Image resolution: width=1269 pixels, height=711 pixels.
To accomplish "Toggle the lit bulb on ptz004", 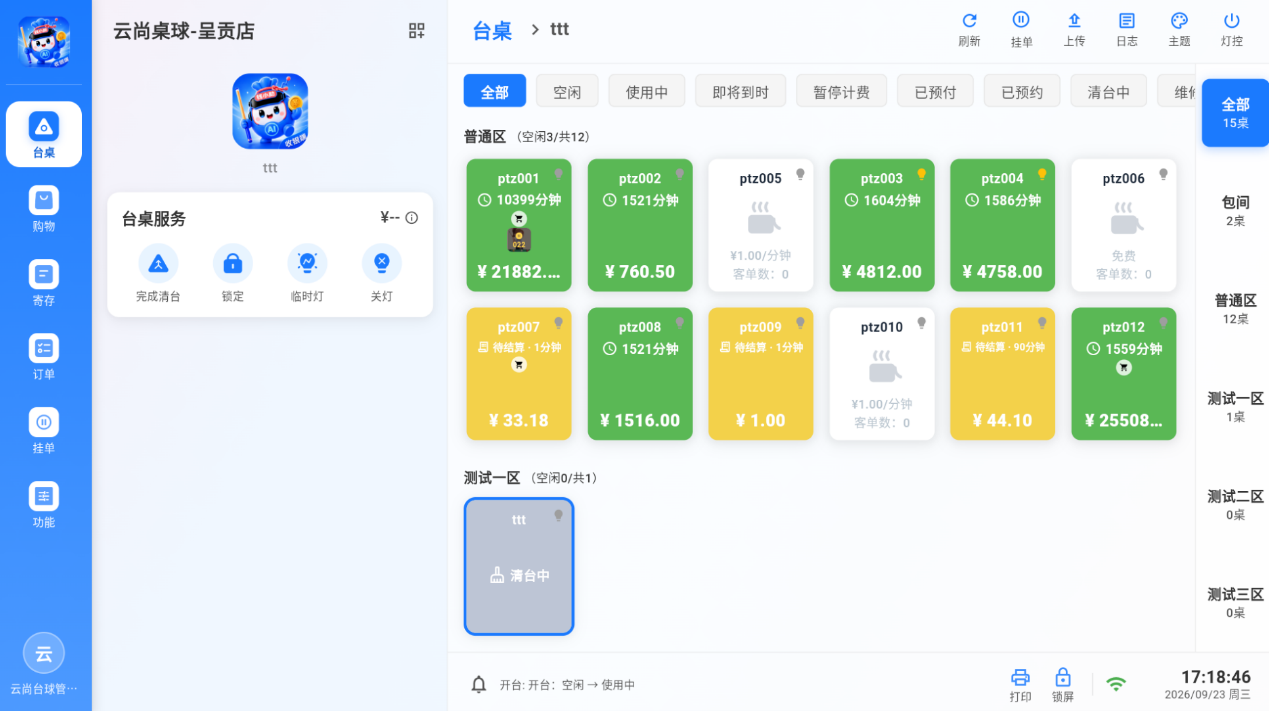I will [x=1042, y=174].
